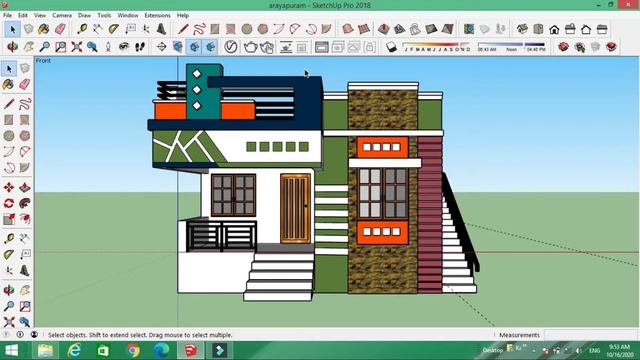Open the Extensions menu
The image size is (640, 360).
(x=158, y=15)
